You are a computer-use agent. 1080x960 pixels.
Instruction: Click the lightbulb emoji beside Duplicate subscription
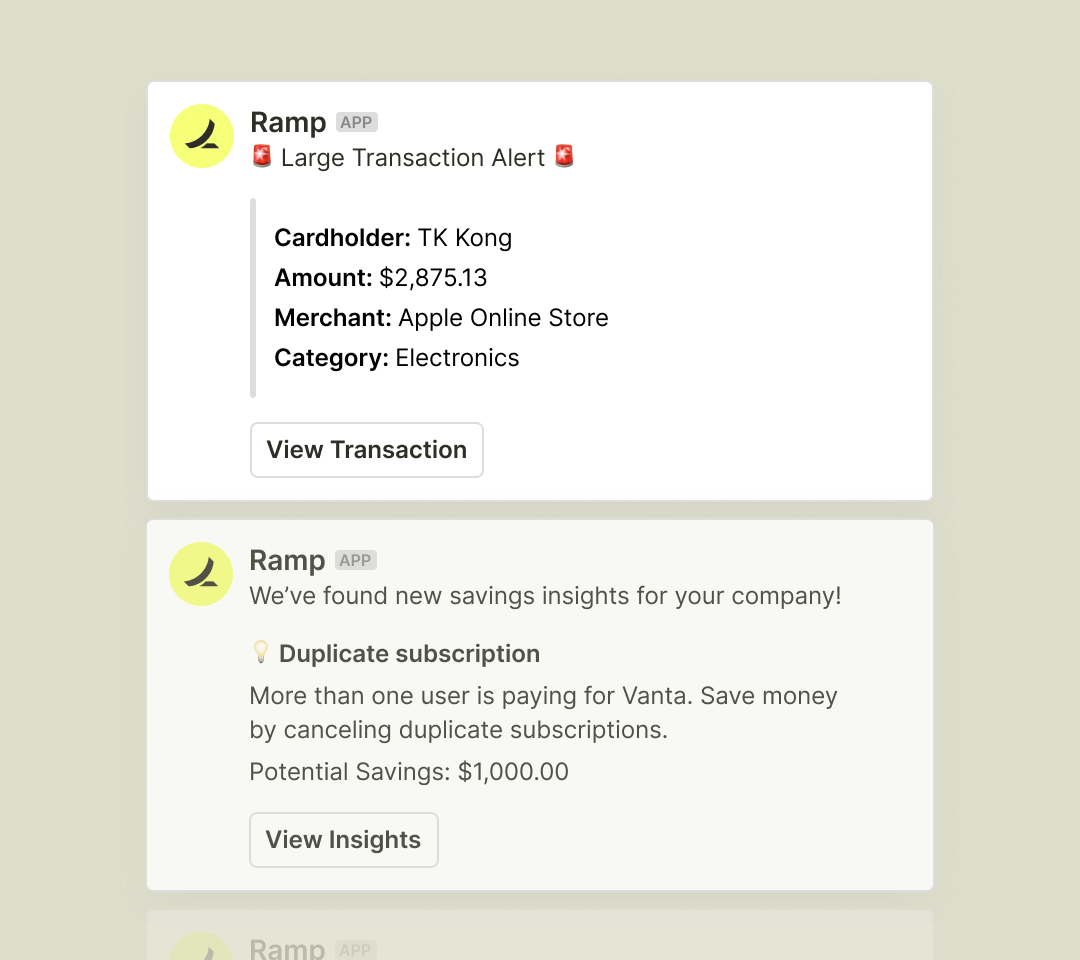coord(260,652)
